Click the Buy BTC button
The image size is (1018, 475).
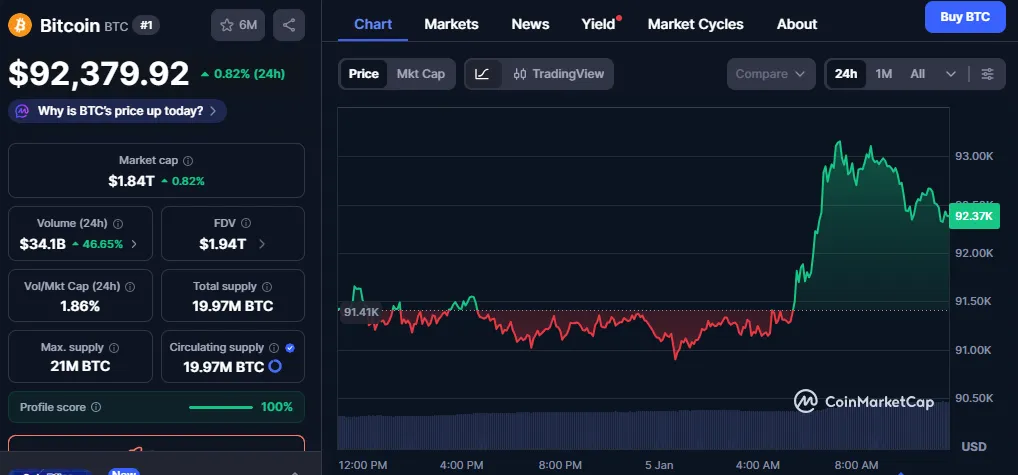[965, 17]
